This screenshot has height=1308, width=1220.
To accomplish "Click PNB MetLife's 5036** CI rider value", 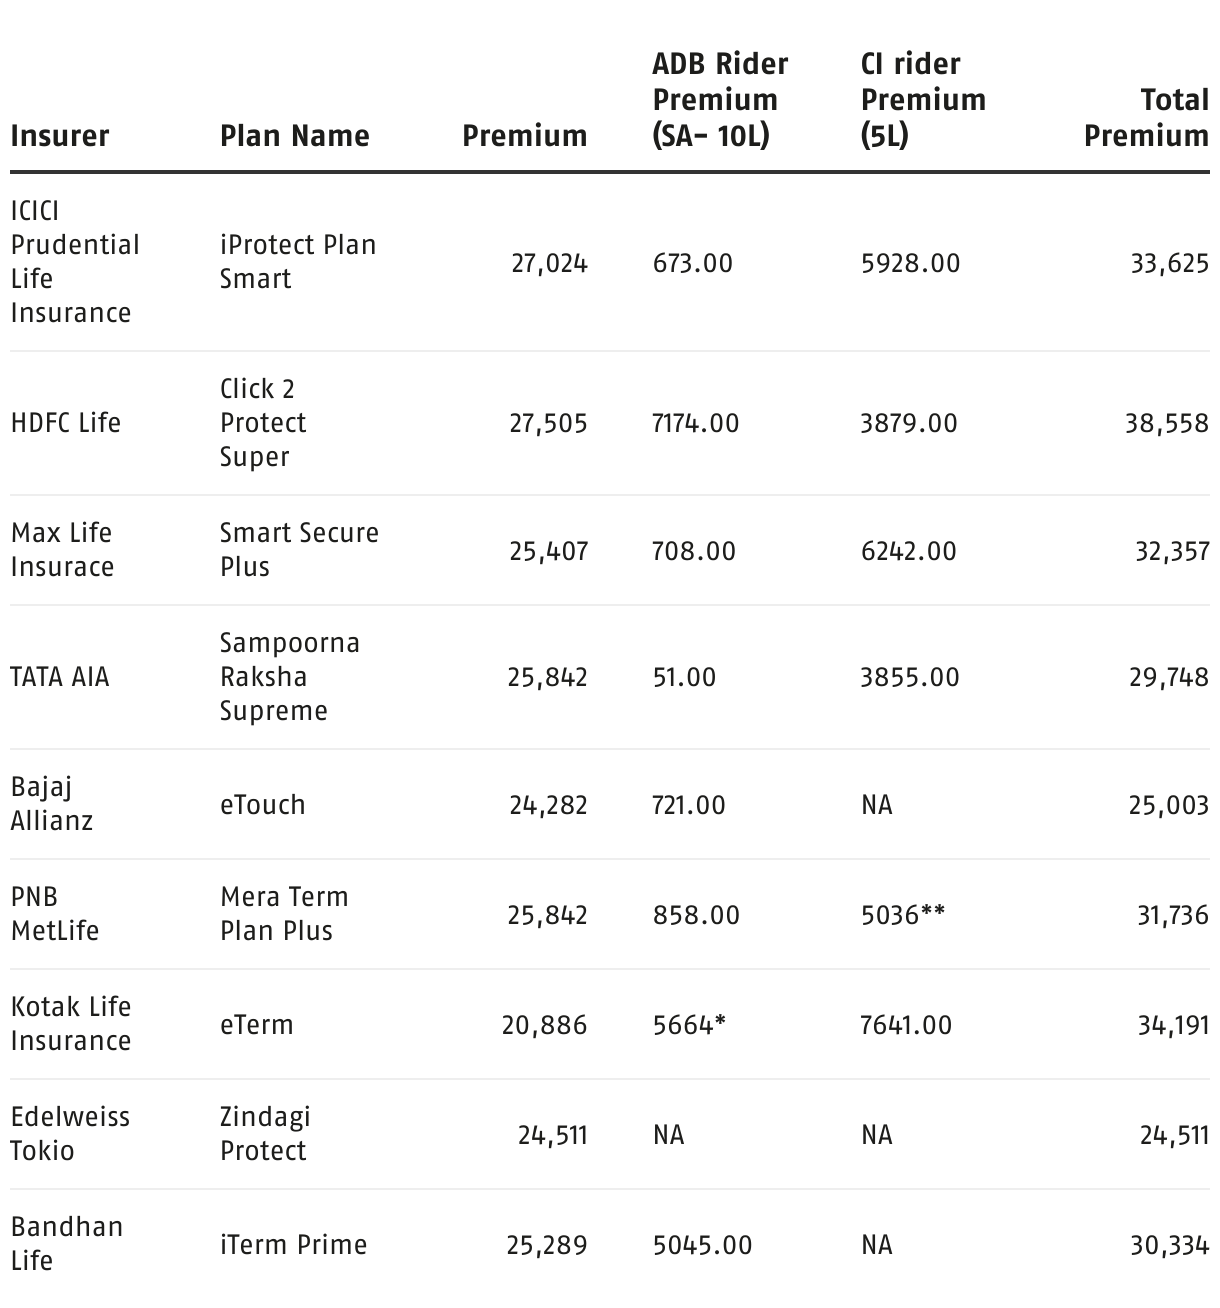I will pos(902,915).
